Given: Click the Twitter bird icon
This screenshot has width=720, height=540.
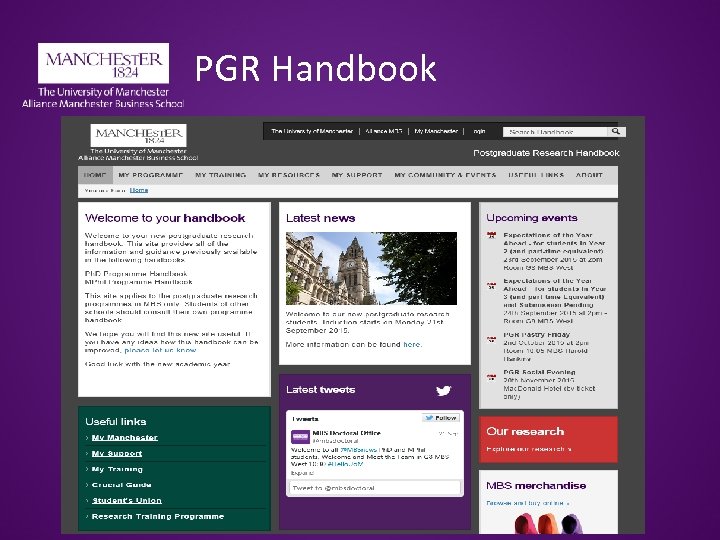Looking at the screenshot, I should click(444, 391).
